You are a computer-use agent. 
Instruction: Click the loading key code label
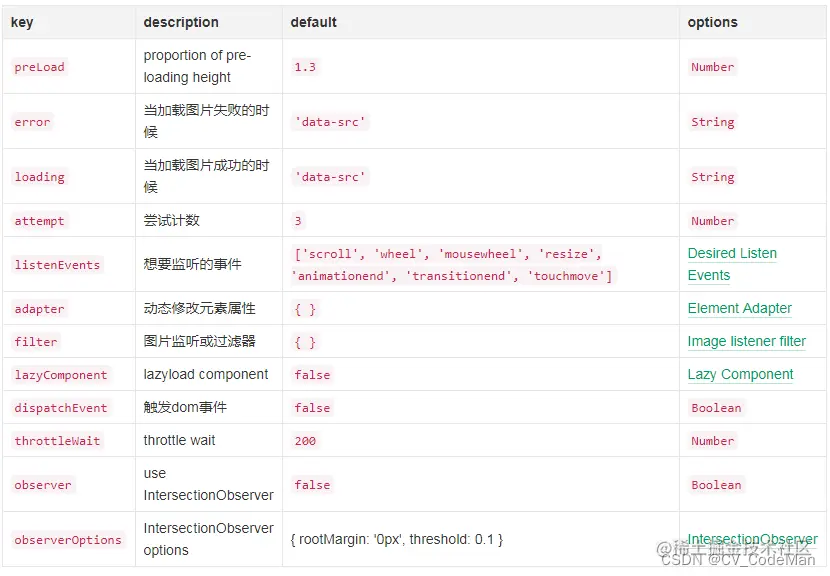(39, 177)
